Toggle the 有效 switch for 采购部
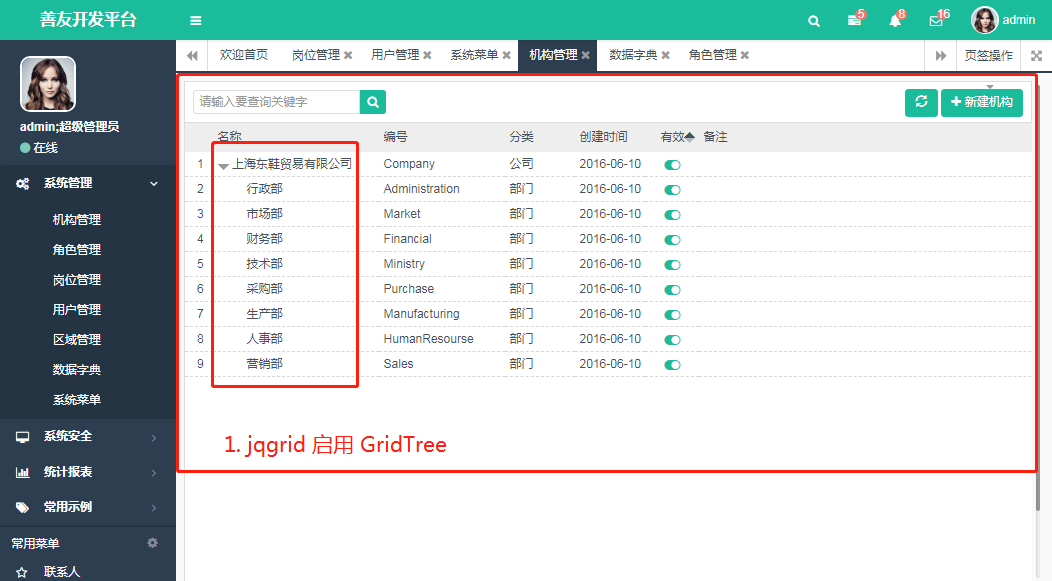This screenshot has width=1052, height=581. coord(672,290)
